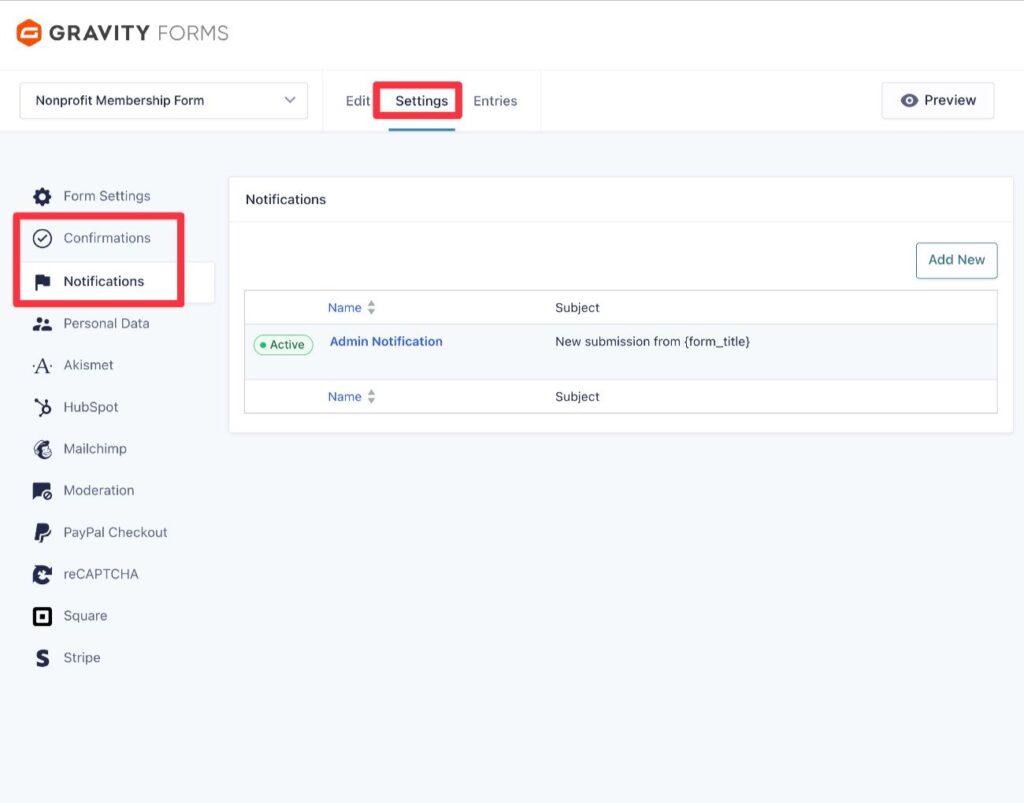Open Confirmations in the sidebar
The width and height of the screenshot is (1024, 803).
pyautogui.click(x=107, y=238)
